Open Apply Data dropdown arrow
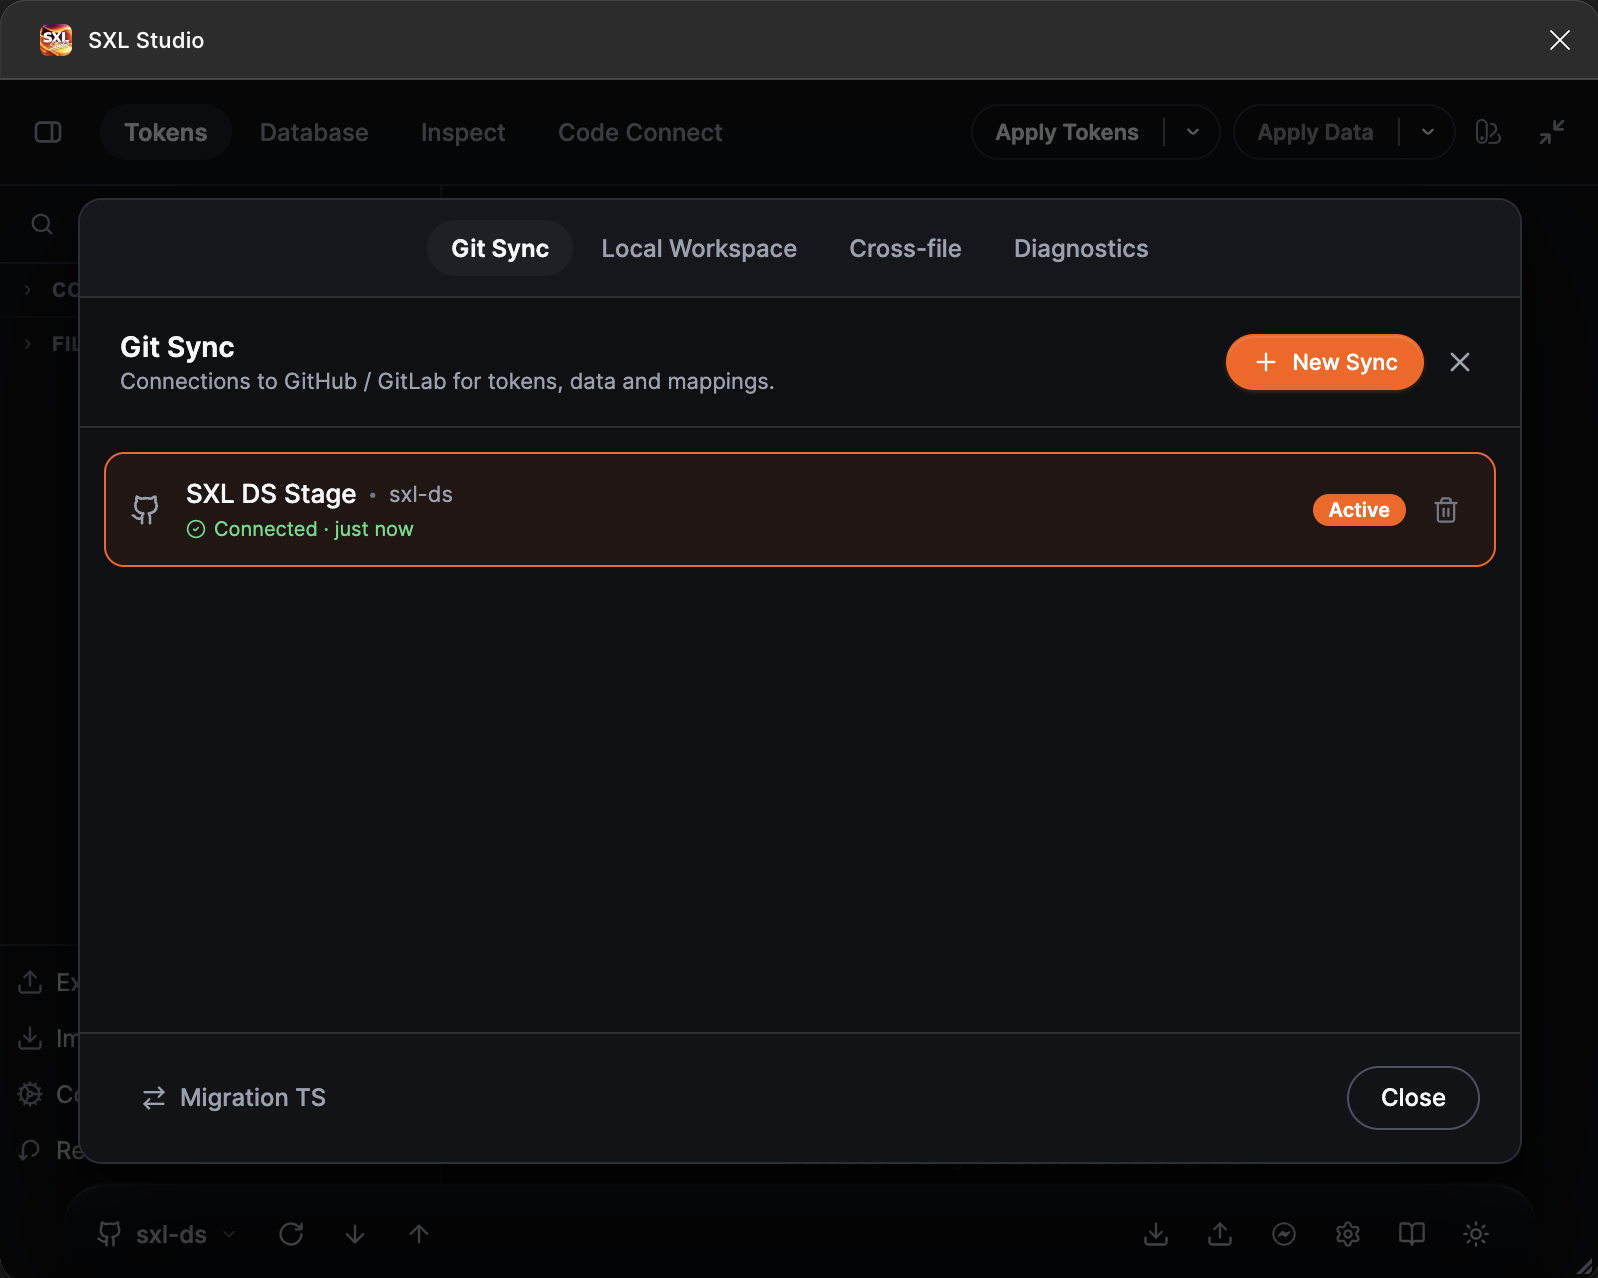The width and height of the screenshot is (1598, 1278). 1428,132
